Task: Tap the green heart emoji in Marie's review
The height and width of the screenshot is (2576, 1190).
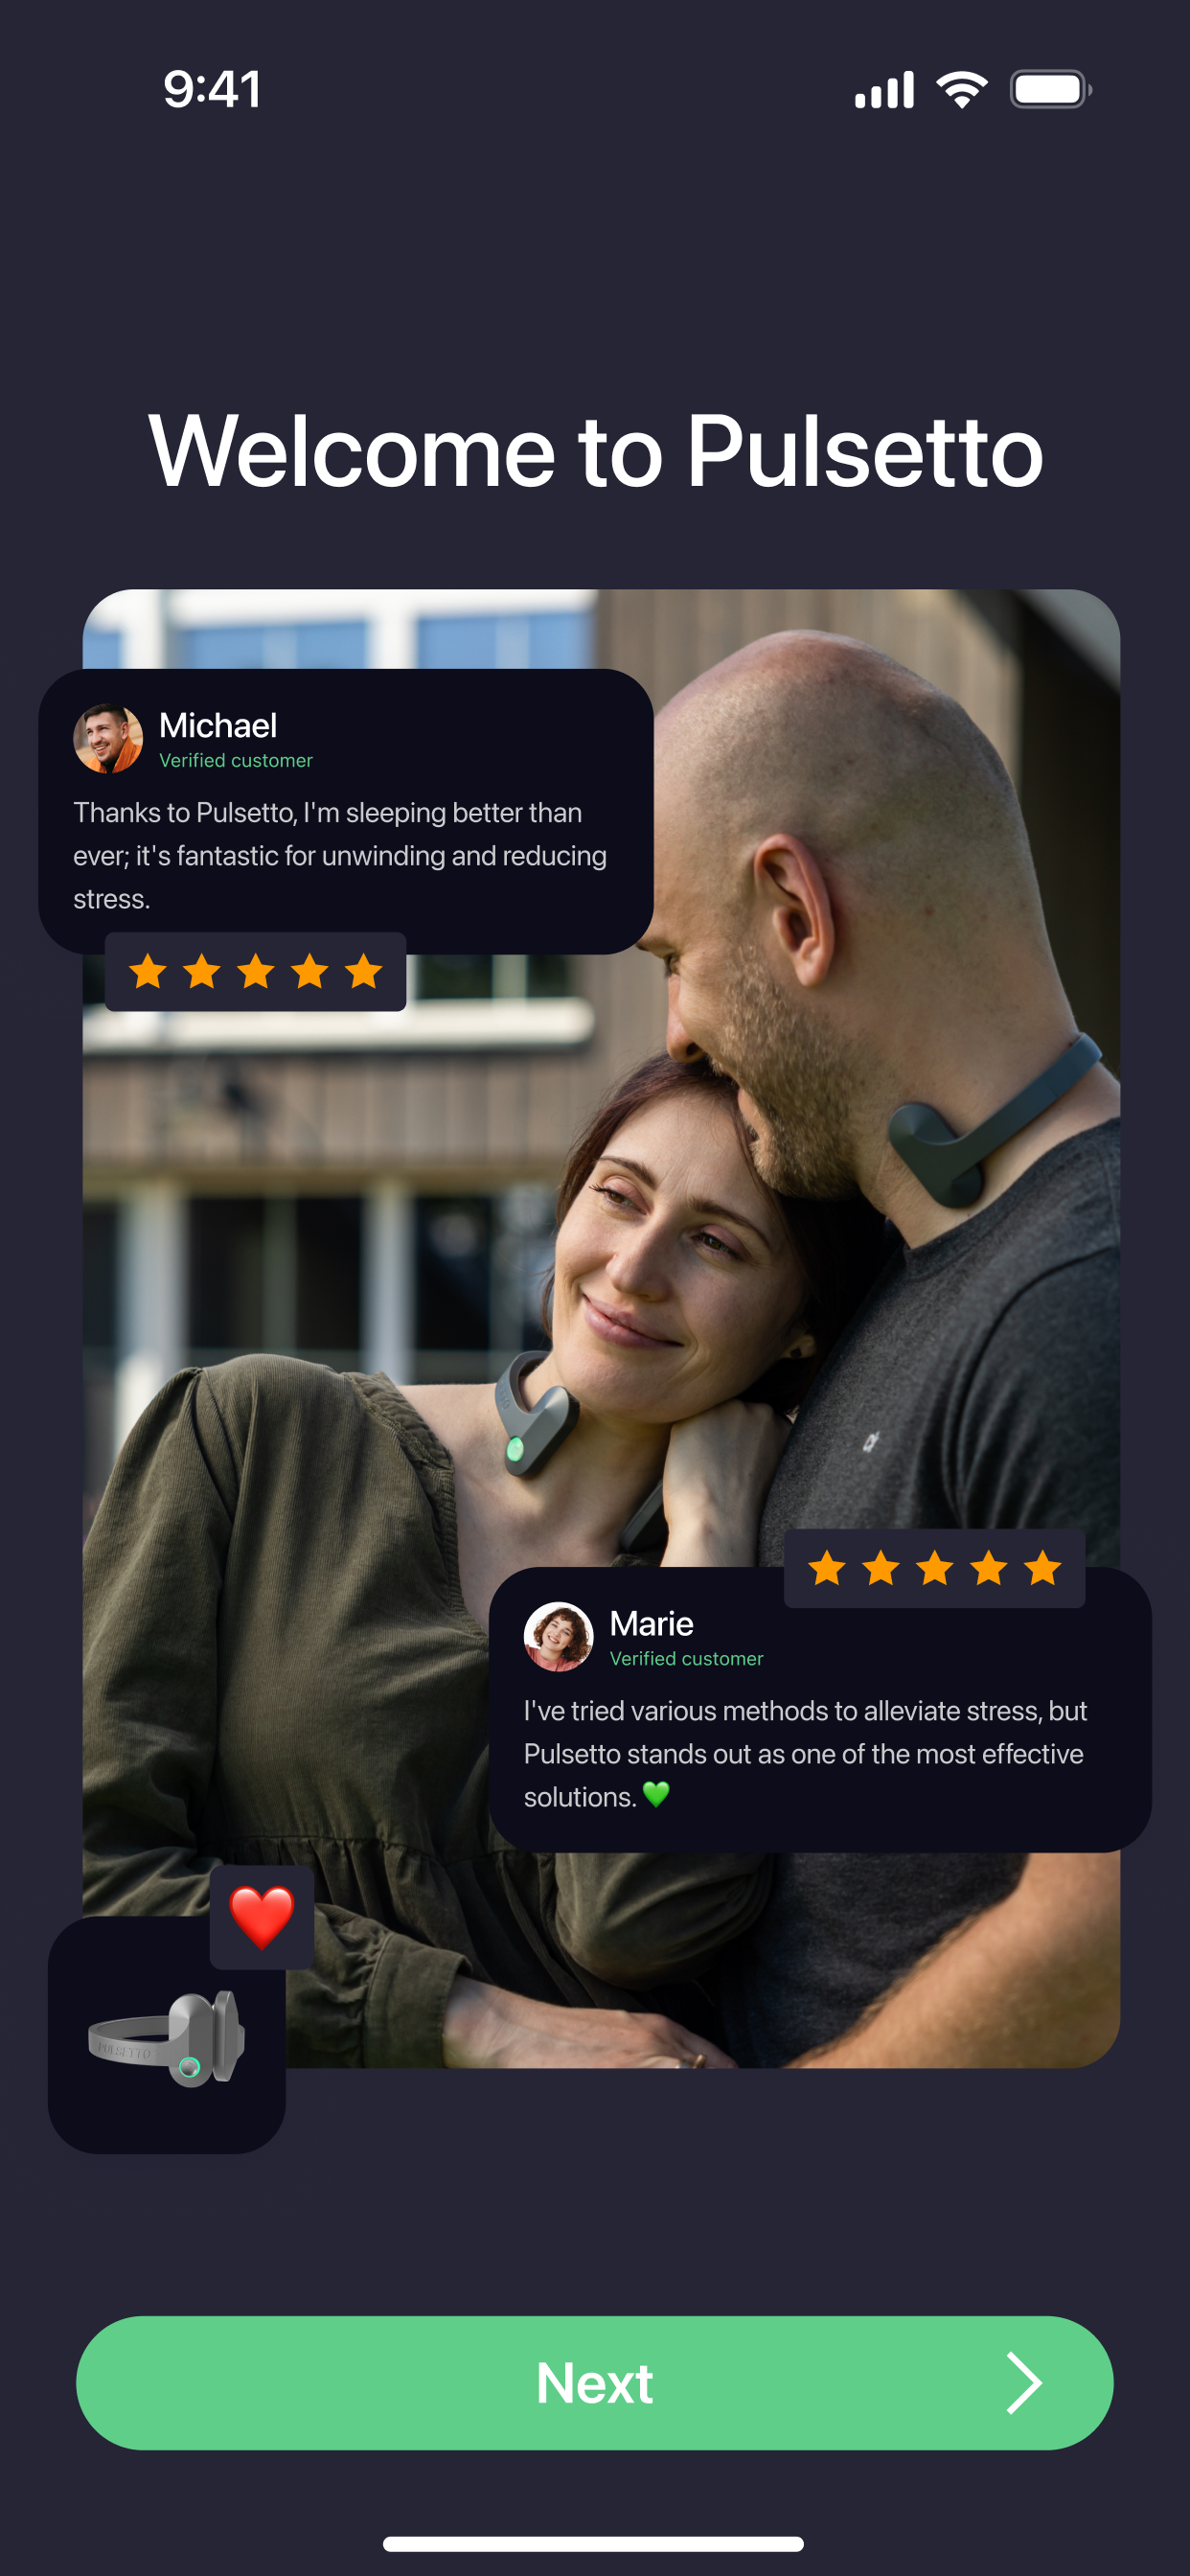Action: [656, 1795]
